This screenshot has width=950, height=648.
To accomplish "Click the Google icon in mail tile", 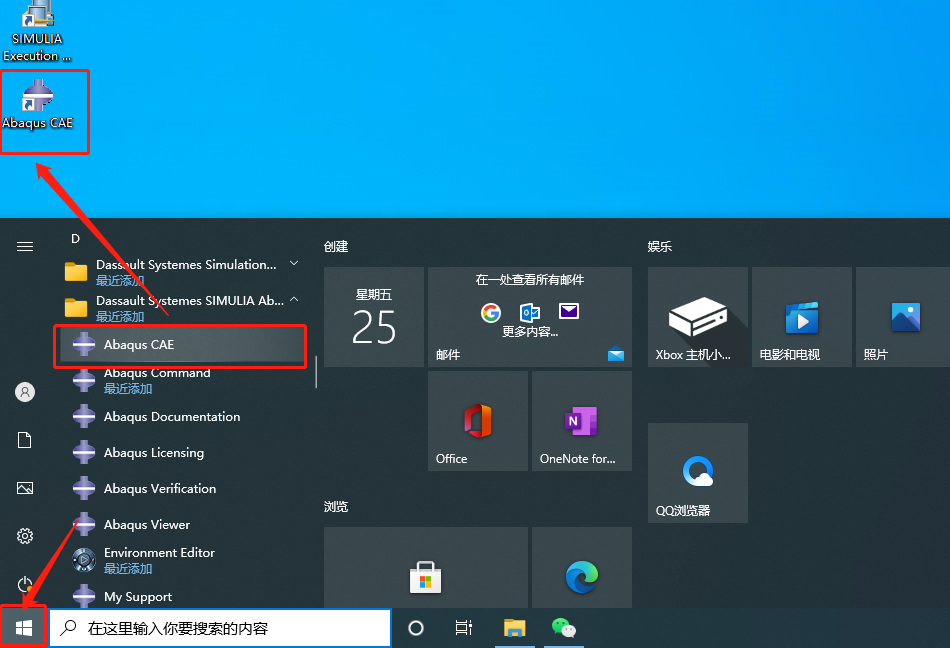I will 491,312.
